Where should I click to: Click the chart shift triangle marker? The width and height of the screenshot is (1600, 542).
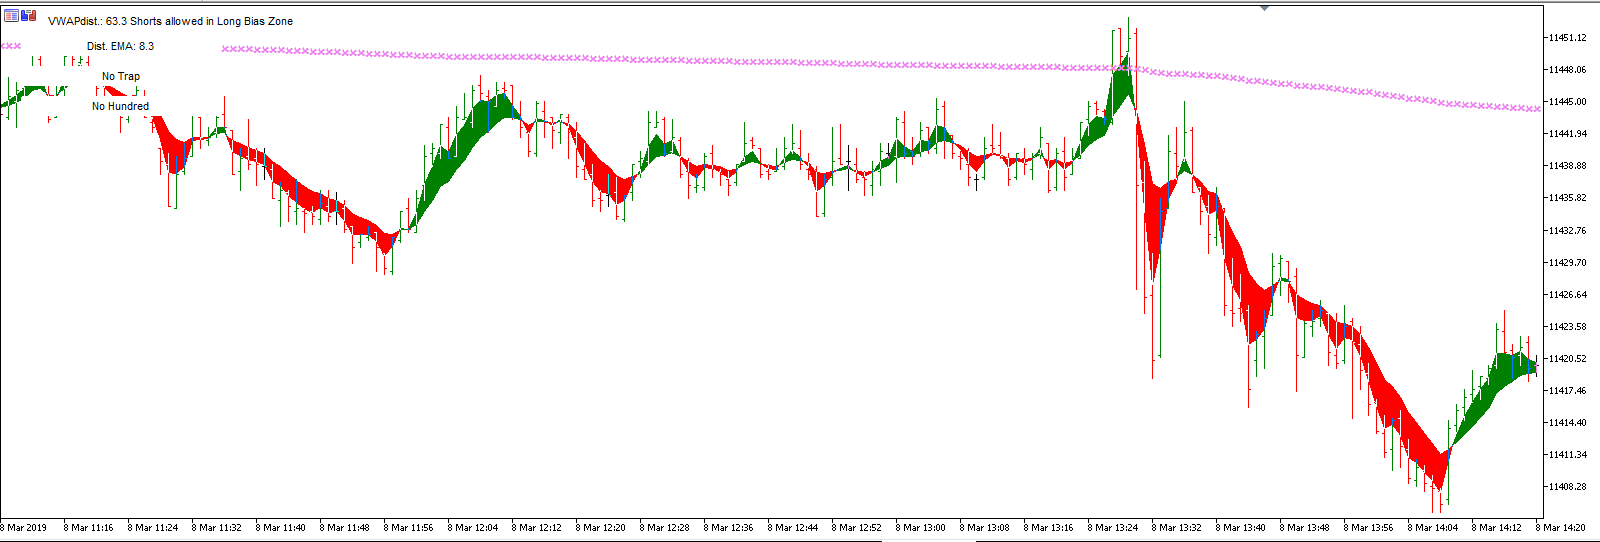pos(1265,8)
